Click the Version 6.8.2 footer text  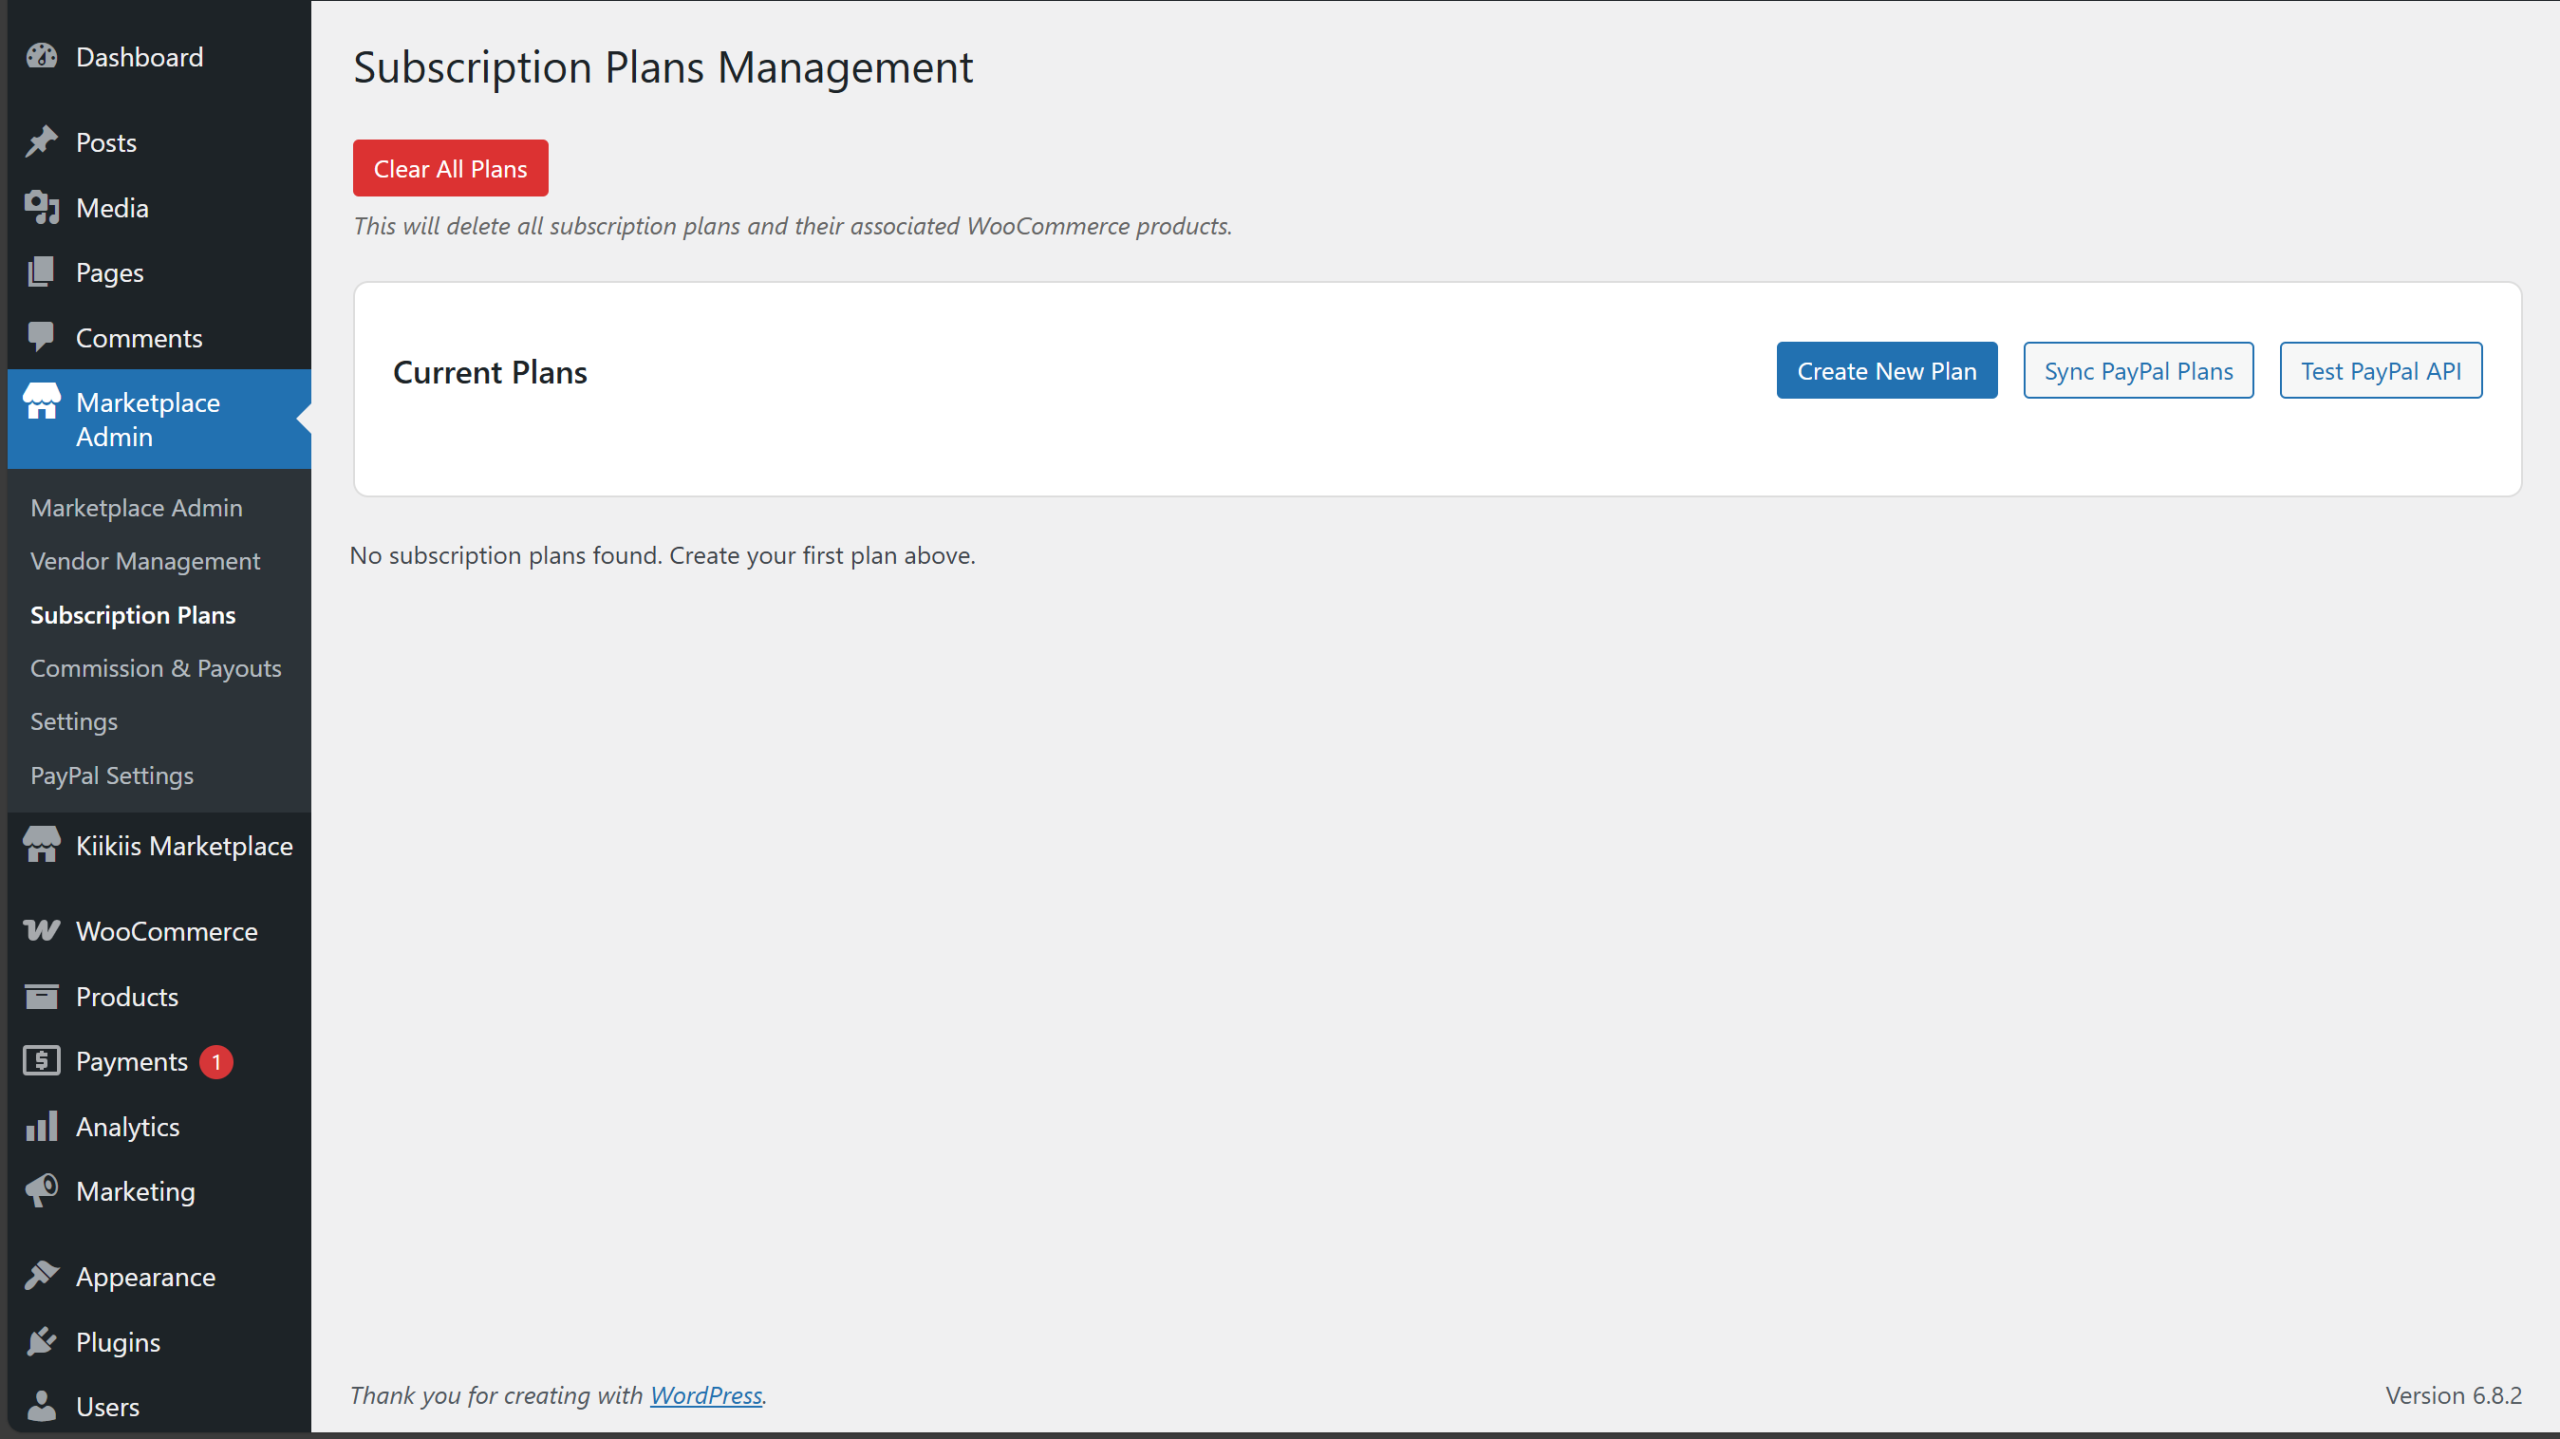pyautogui.click(x=2453, y=1394)
